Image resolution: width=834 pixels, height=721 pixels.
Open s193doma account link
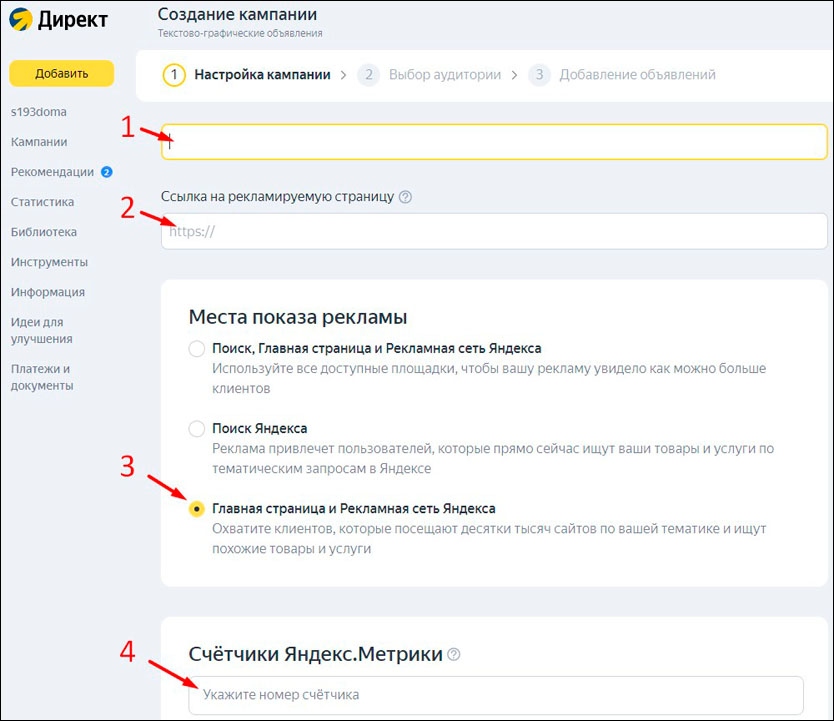pyautogui.click(x=39, y=112)
